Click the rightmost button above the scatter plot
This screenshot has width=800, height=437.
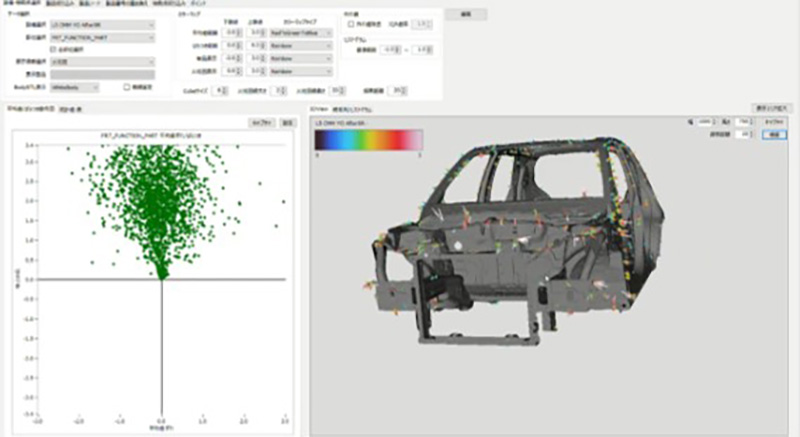coord(287,121)
